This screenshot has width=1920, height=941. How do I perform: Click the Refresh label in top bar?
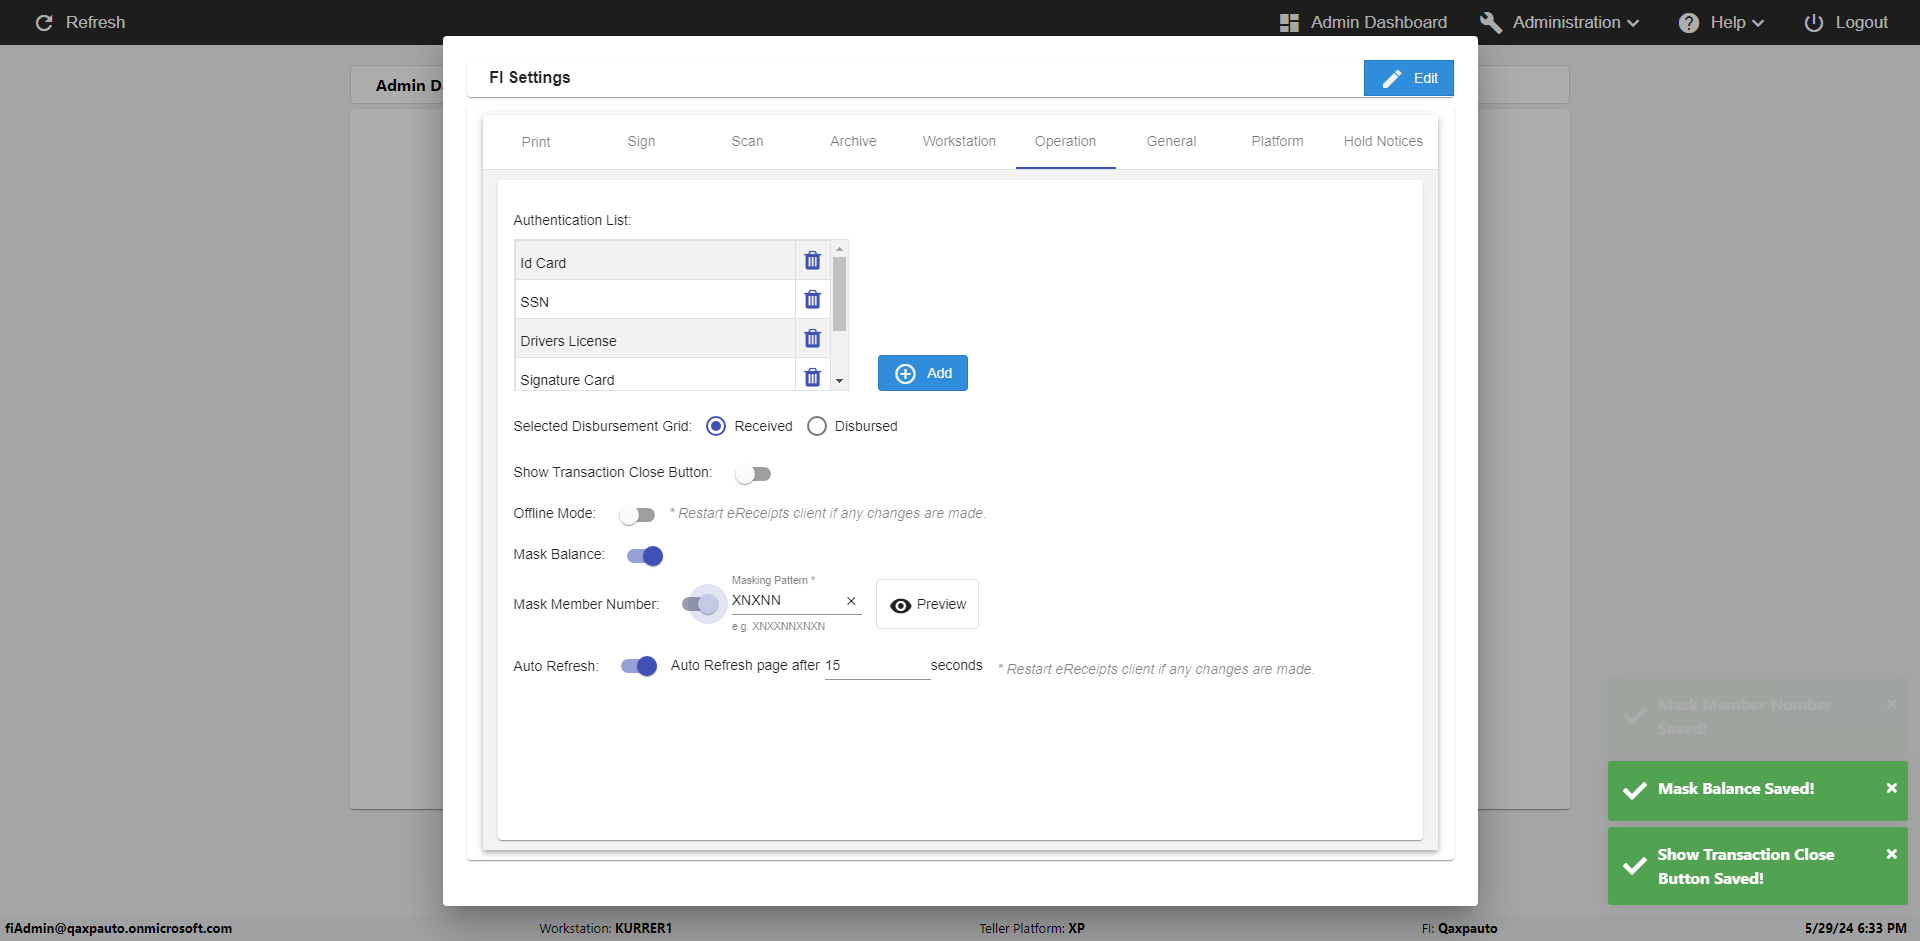coord(95,22)
